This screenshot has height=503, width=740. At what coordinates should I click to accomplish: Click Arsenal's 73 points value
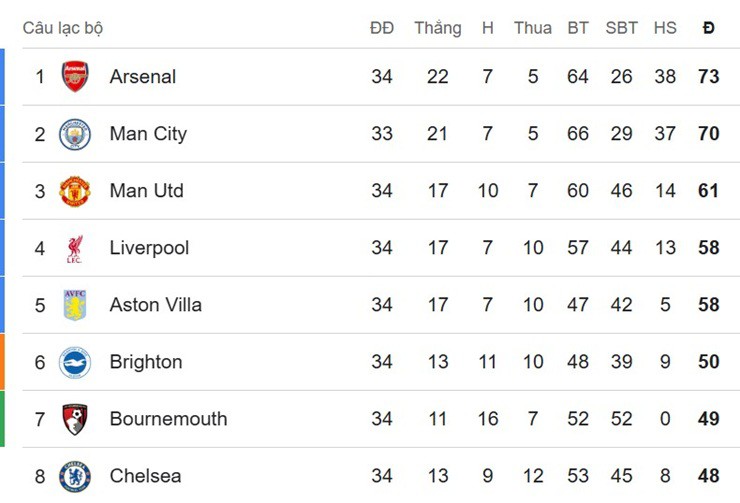tap(709, 77)
